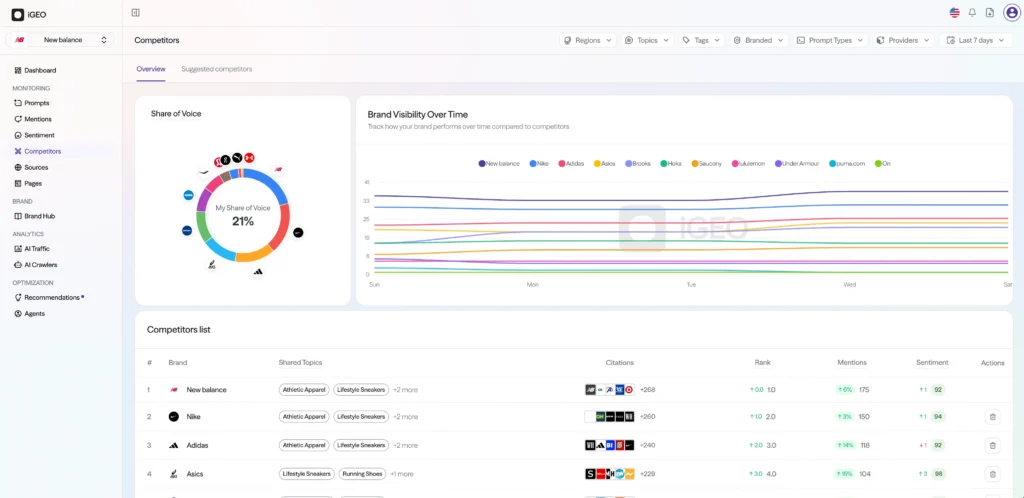Click the Adidas citation source thumbnails
The image size is (1024, 498).
pos(609,445)
